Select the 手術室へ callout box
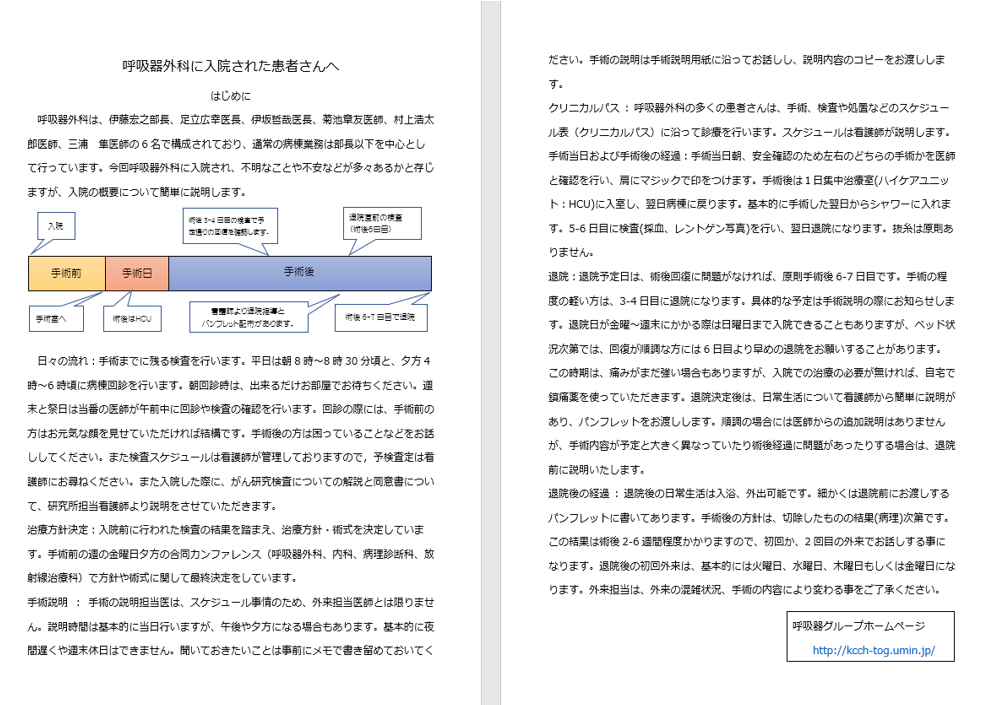Screen dimensions: 983x705 pyautogui.click(x=52, y=318)
